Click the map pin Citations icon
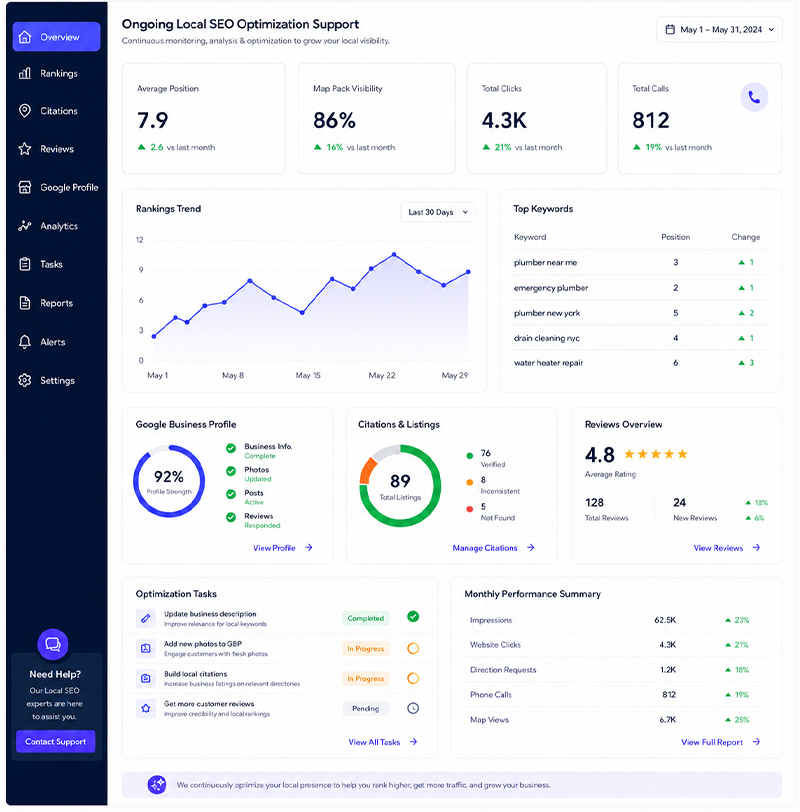The width and height of the screenshot is (800, 812). pos(24,111)
